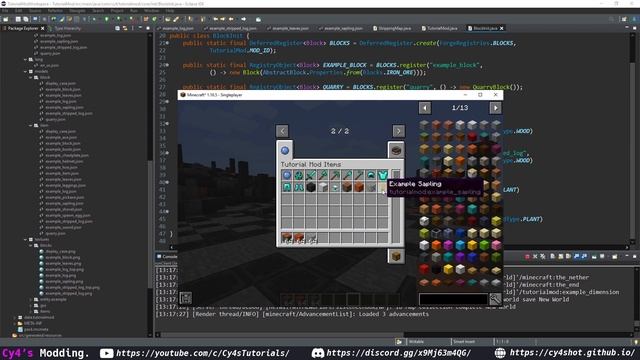Select the teal helmet item in the Minecraft inventory

(x=371, y=175)
